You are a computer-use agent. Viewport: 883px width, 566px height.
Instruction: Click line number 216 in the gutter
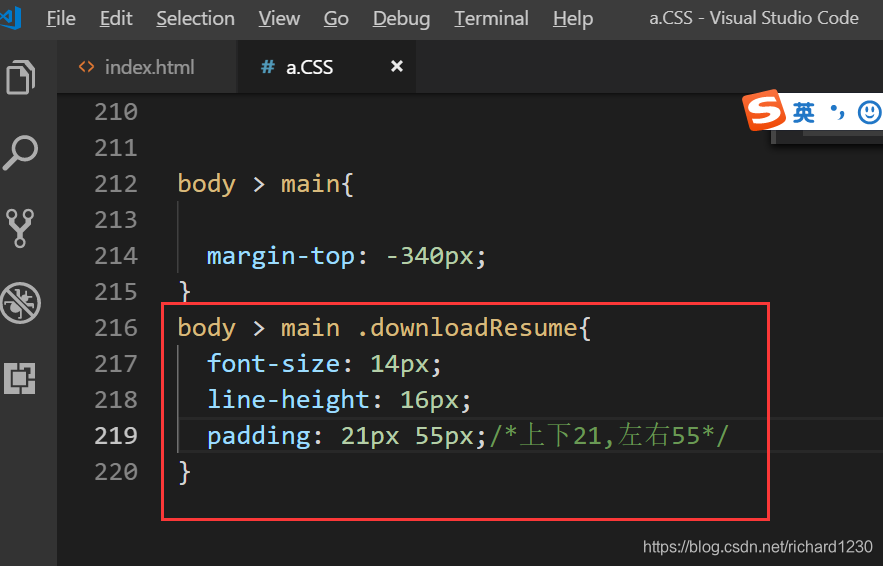tap(116, 328)
